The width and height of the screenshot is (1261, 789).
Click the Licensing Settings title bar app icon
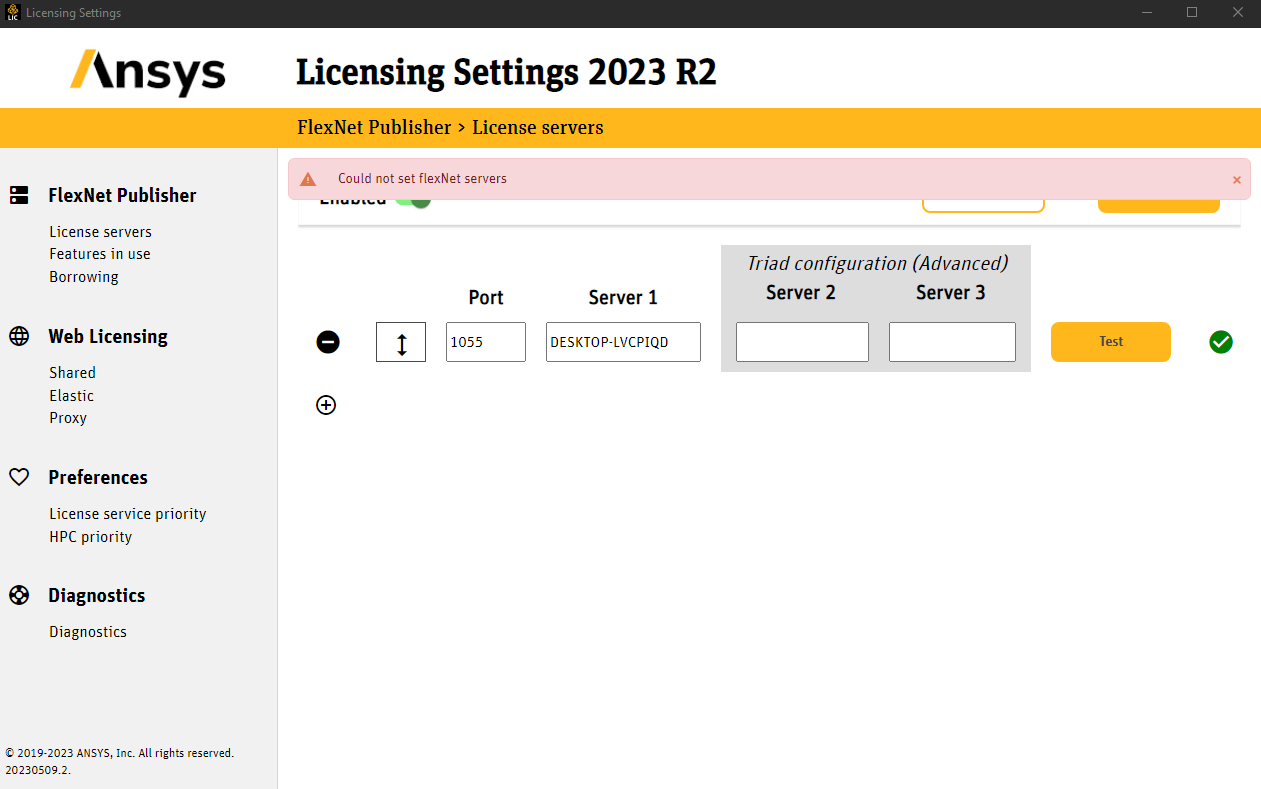13,13
